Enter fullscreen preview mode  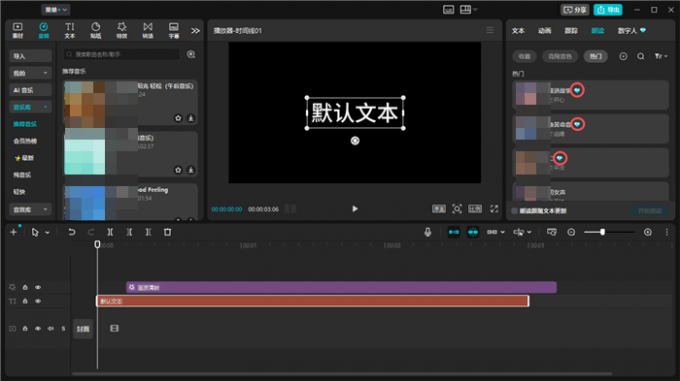coord(494,209)
